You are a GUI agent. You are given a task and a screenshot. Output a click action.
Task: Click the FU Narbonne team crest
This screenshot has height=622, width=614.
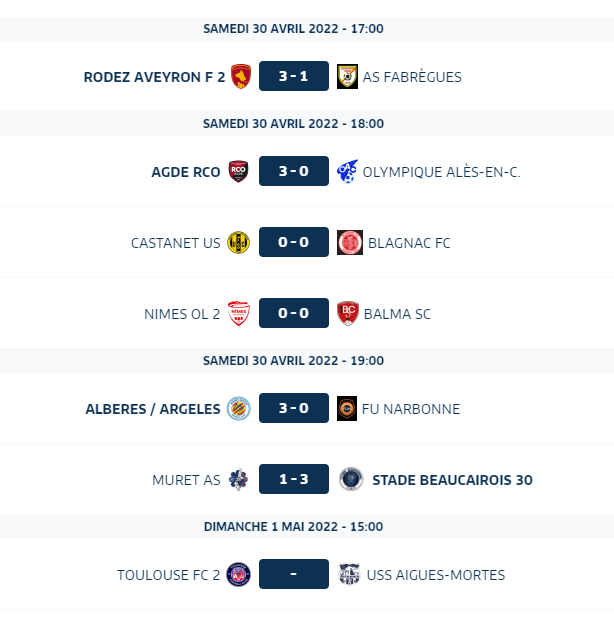coord(347,408)
